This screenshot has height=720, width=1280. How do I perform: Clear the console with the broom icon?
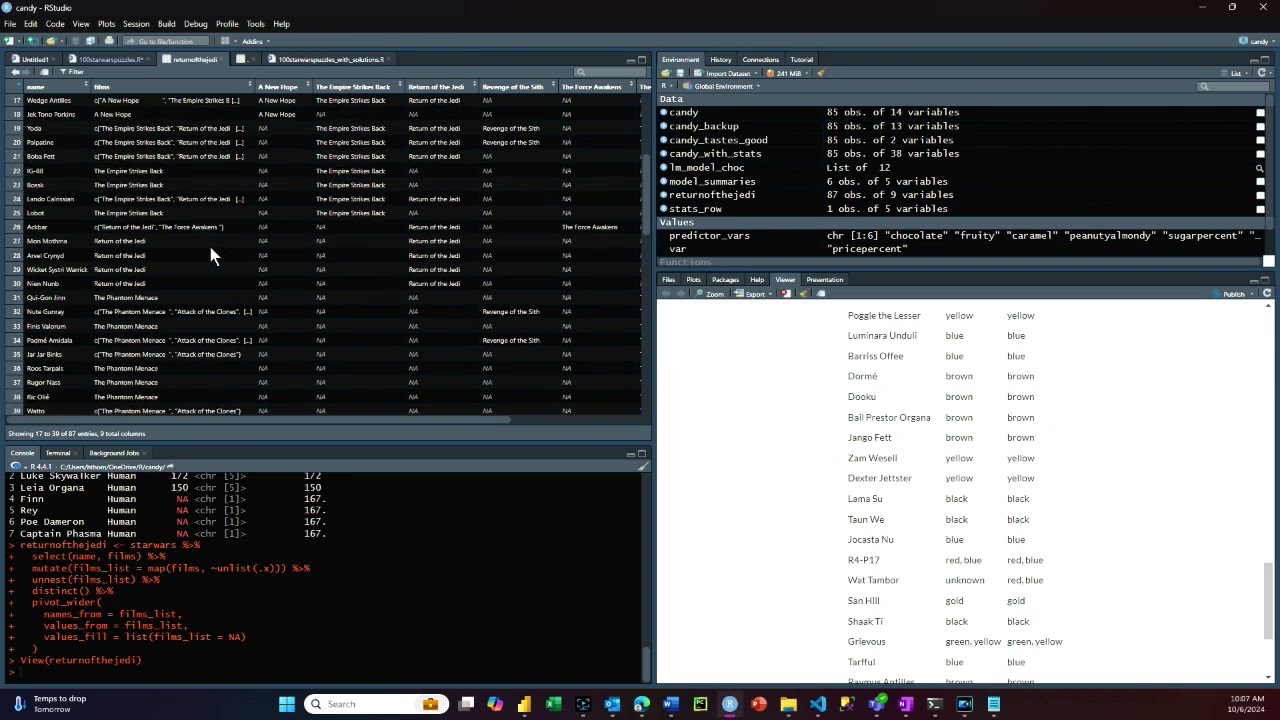click(x=642, y=467)
